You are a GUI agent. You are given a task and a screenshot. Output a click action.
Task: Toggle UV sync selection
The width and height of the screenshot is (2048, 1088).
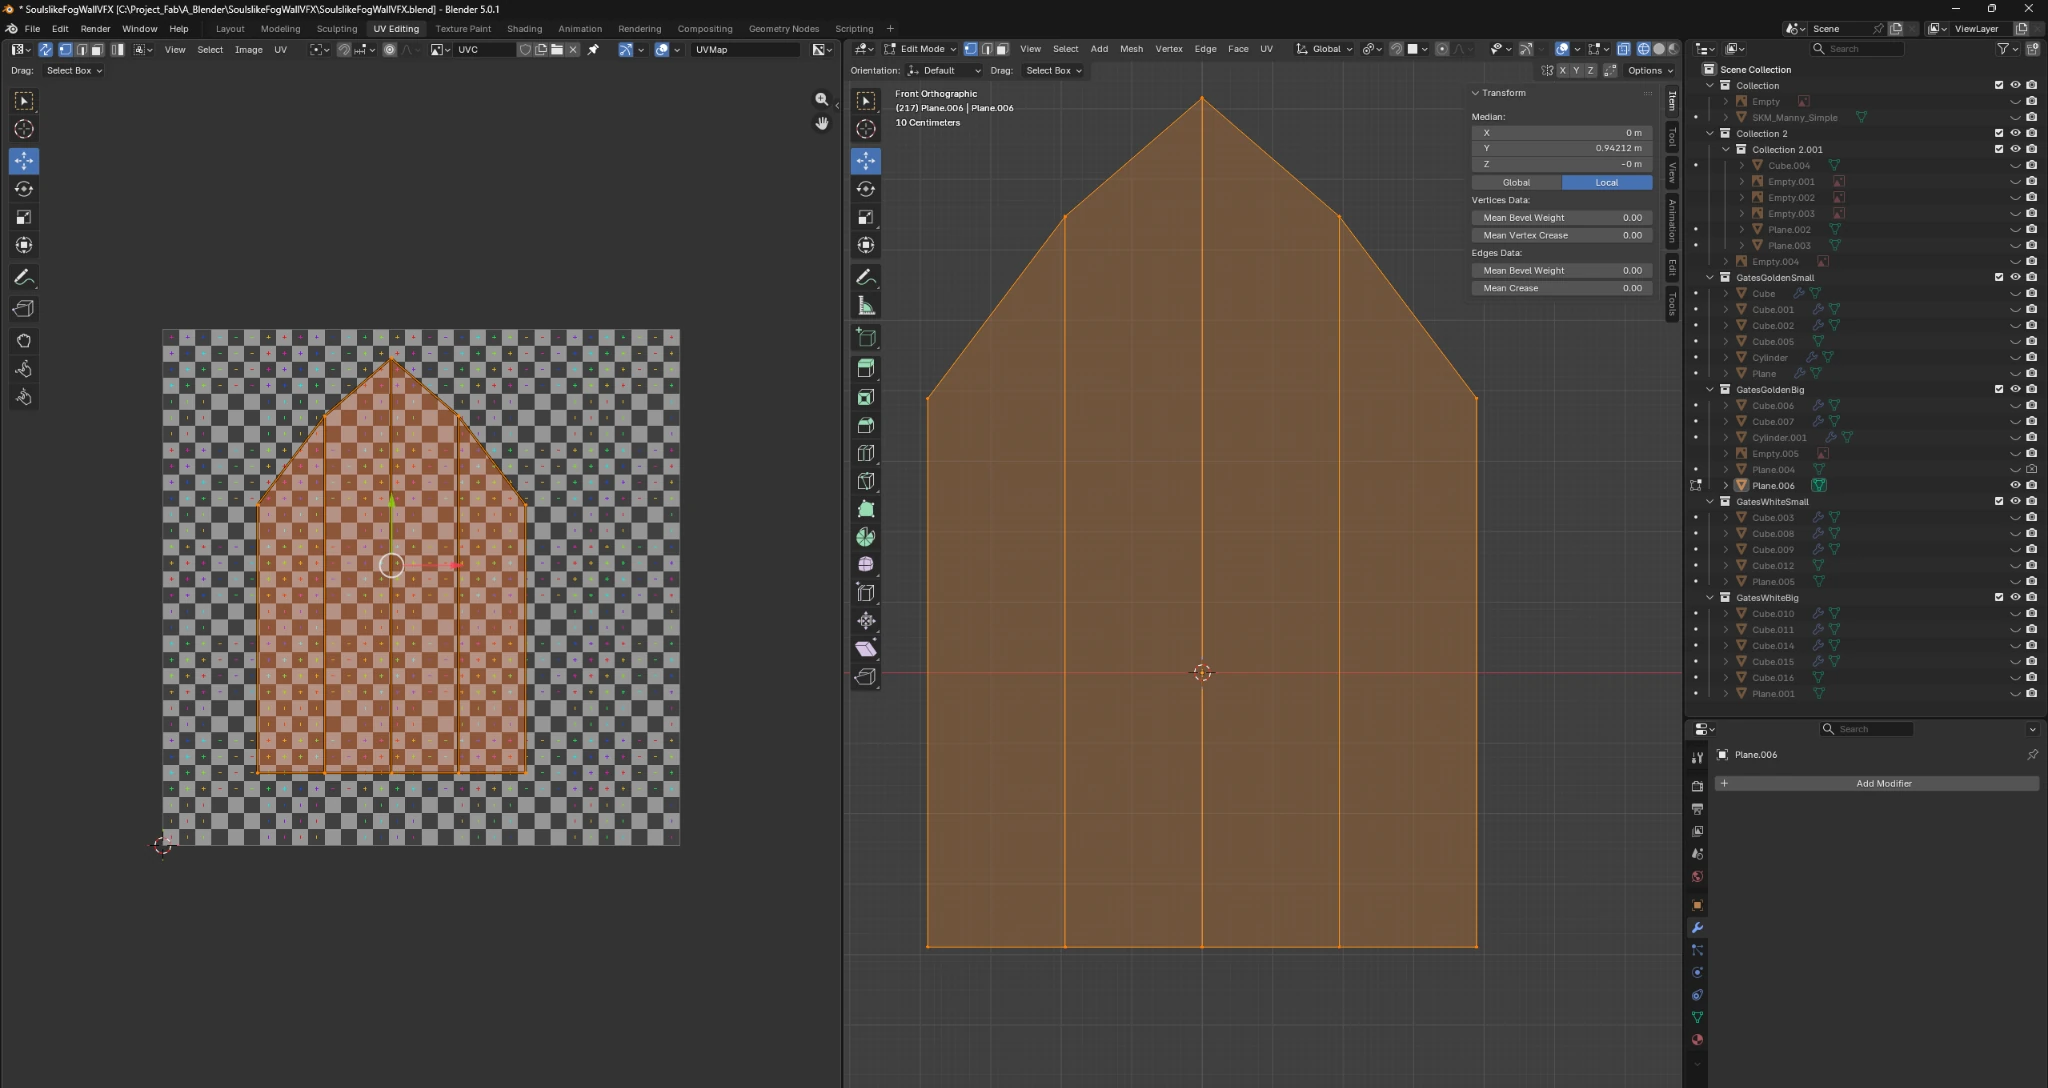45,49
